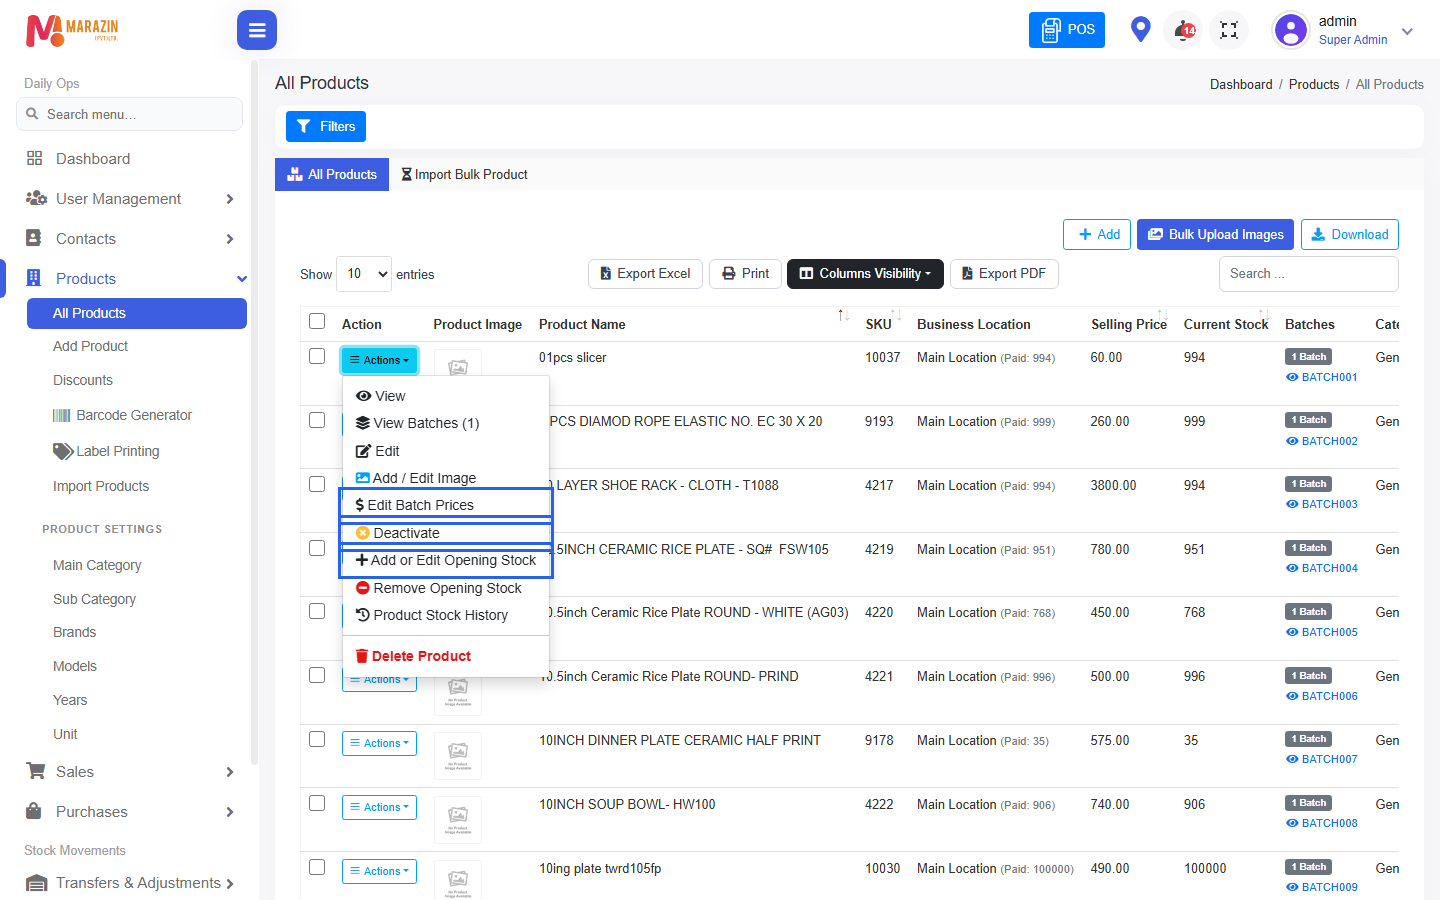The width and height of the screenshot is (1440, 900).
Task: Collapse the Products submenu chevron
Action: point(241,279)
